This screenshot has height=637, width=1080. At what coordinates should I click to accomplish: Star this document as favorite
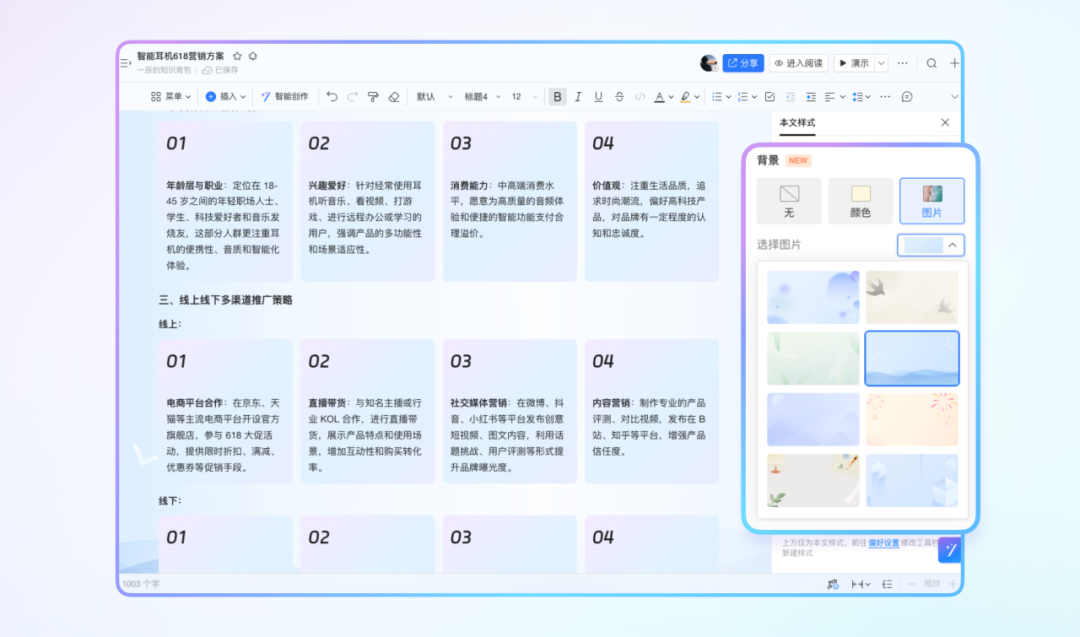point(237,56)
